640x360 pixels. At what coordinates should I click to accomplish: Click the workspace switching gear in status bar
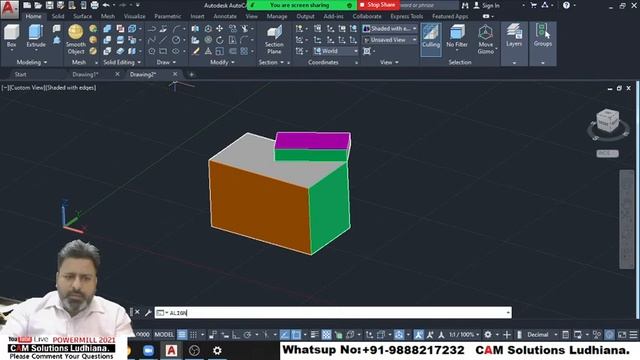pyautogui.click(x=488, y=335)
